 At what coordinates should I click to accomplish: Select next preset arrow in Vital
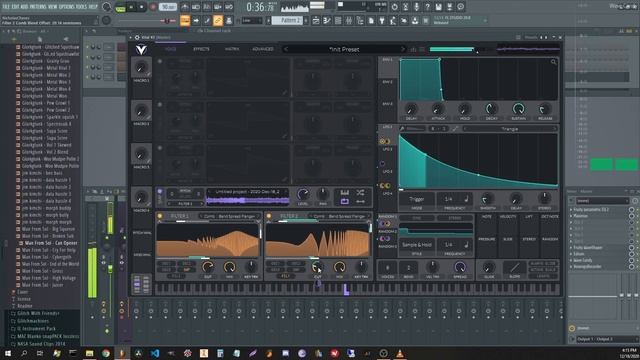coord(403,49)
